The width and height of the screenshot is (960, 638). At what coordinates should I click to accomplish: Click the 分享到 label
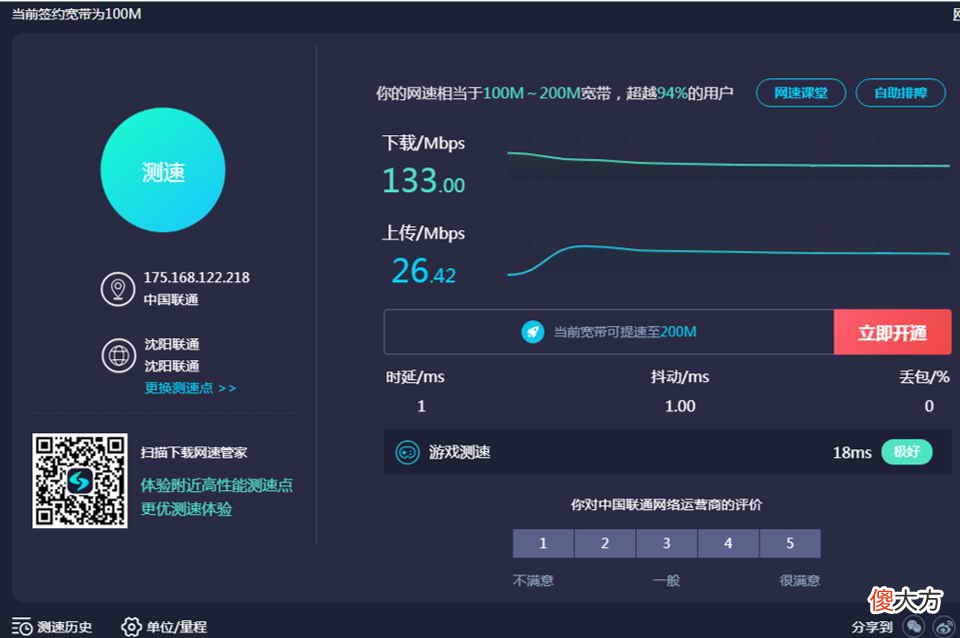click(x=872, y=627)
